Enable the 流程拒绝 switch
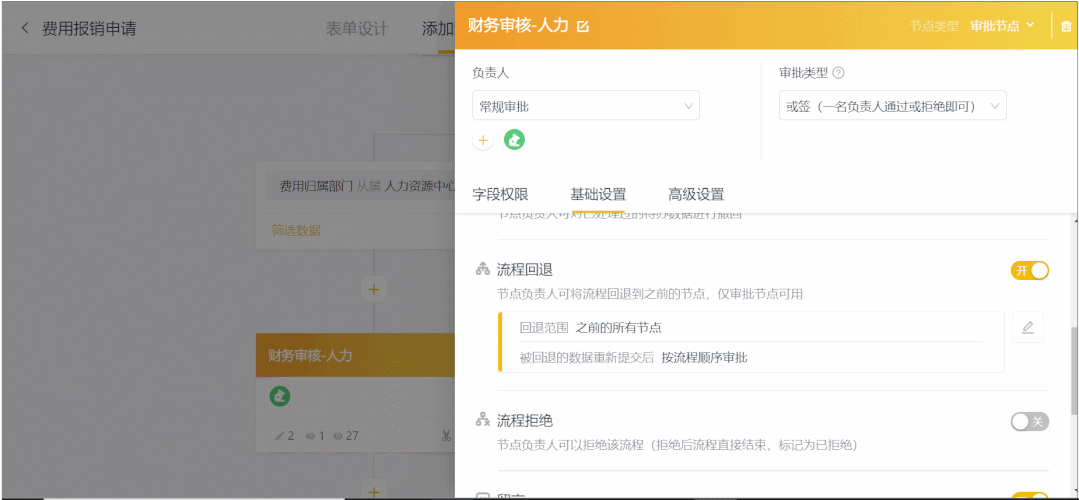This screenshot has height=500, width=1079. click(x=1029, y=422)
